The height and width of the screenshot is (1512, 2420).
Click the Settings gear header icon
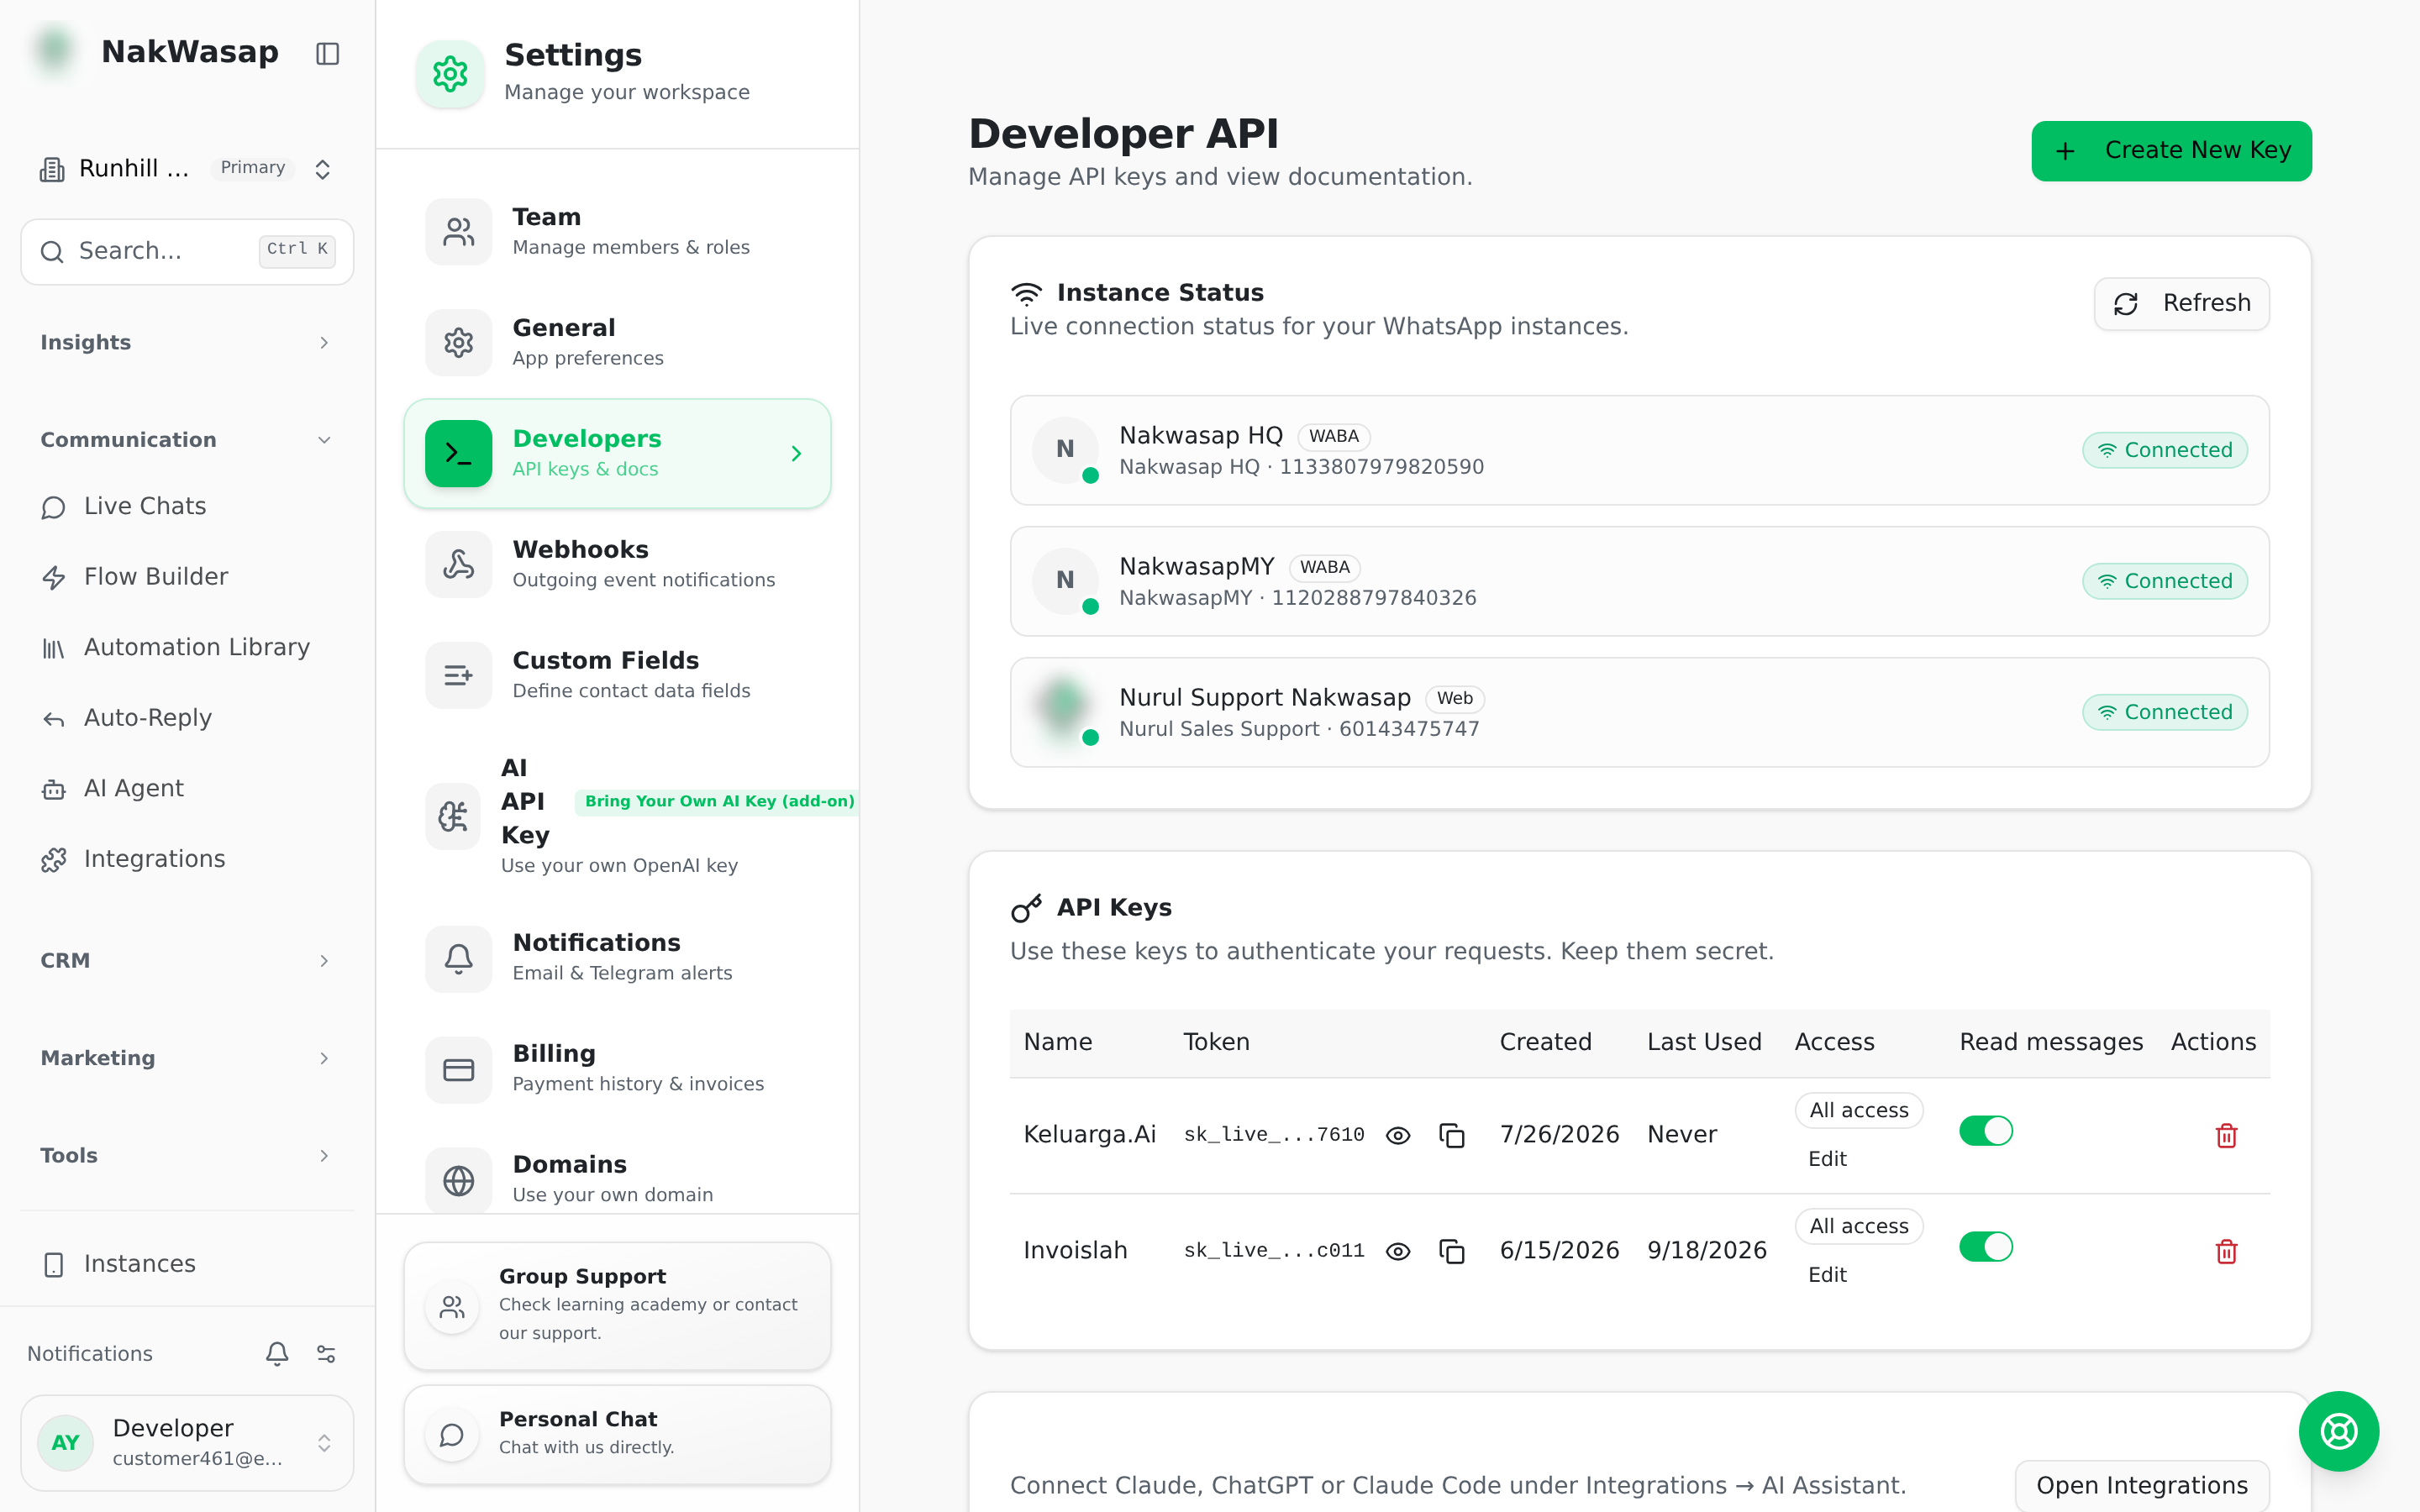point(450,73)
